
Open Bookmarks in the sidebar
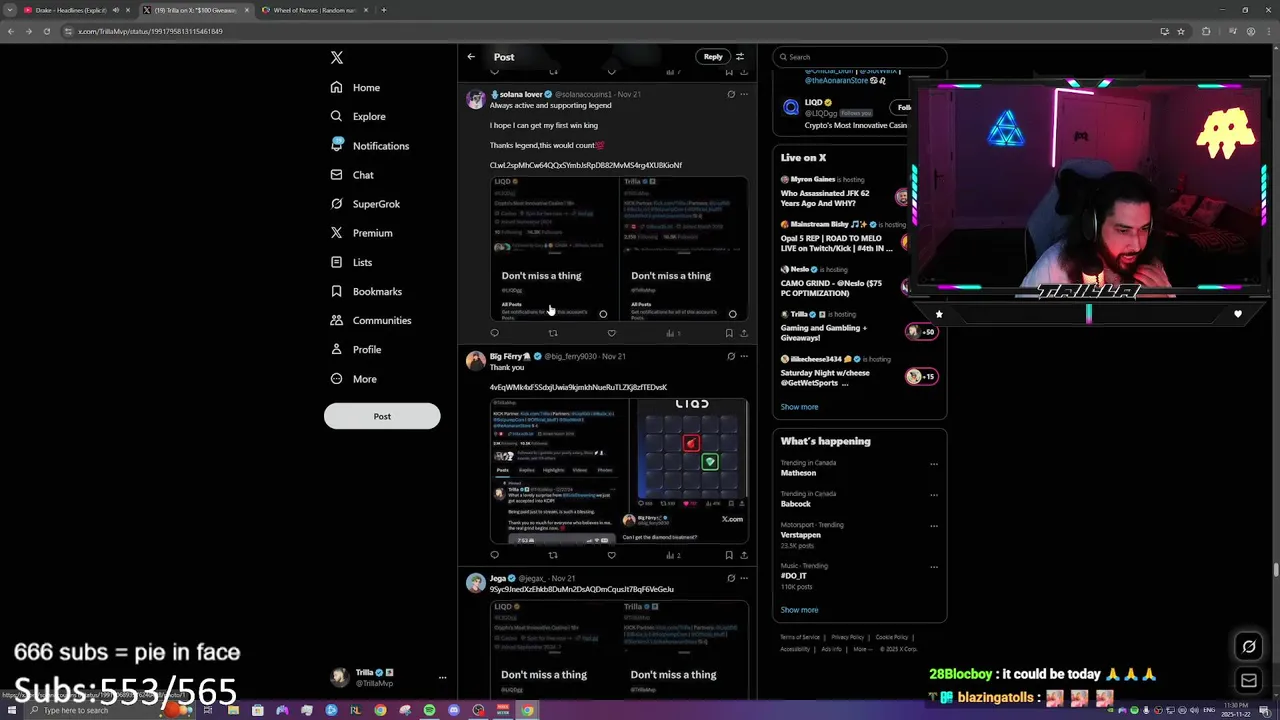(366, 291)
